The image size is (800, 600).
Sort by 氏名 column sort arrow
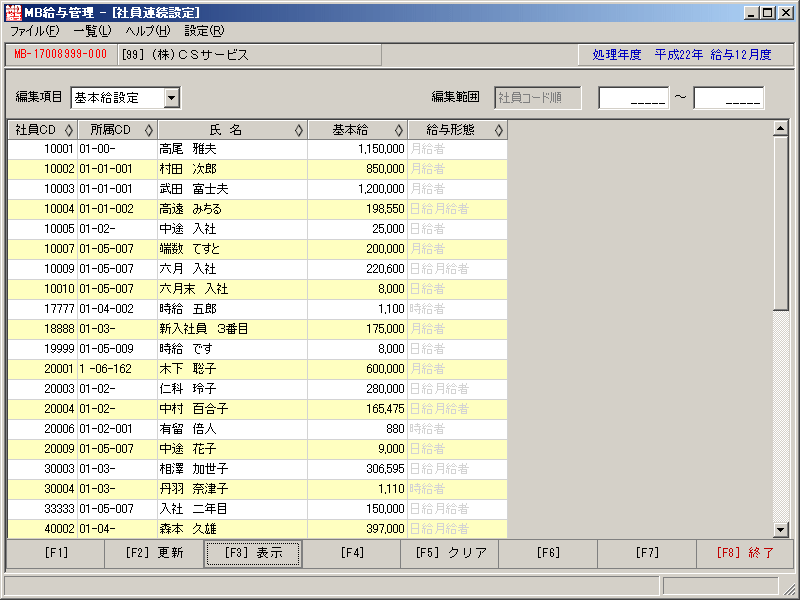coord(299,131)
